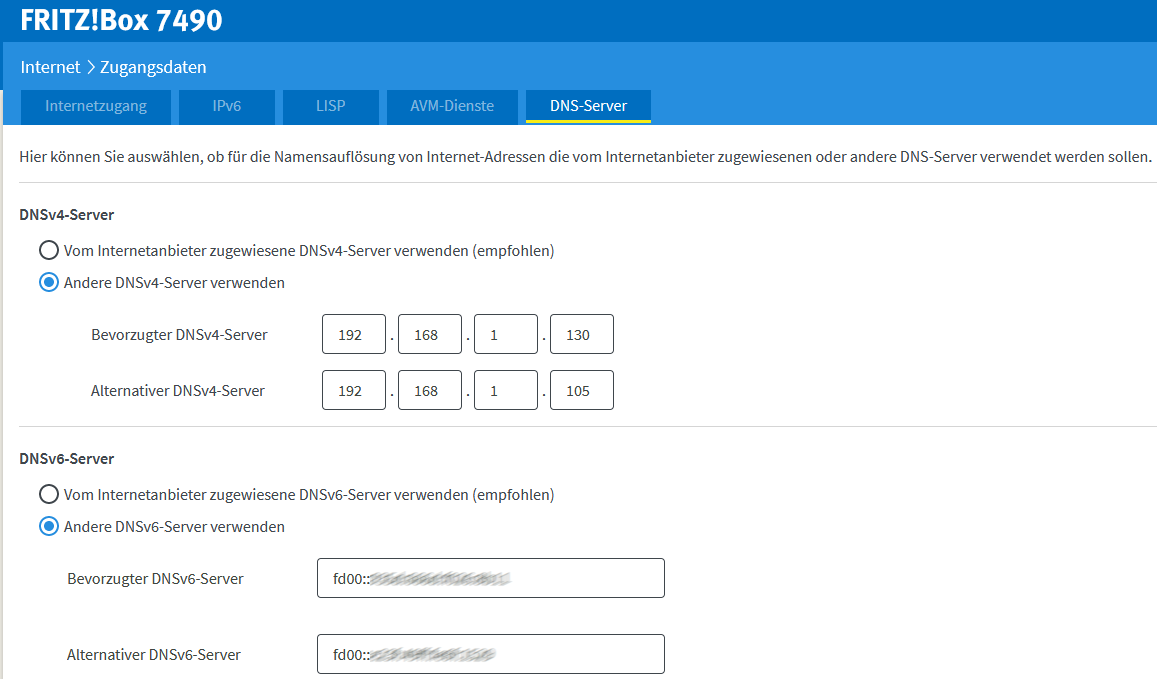Click second octet 168 of Bevorzugter DNSv4-Server
This screenshot has width=1157, height=679.
click(429, 334)
